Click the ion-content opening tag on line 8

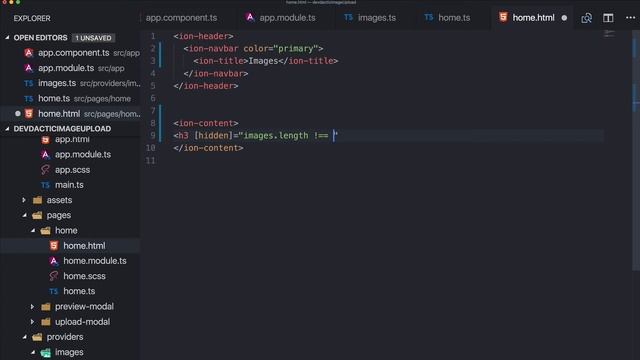tap(206, 123)
